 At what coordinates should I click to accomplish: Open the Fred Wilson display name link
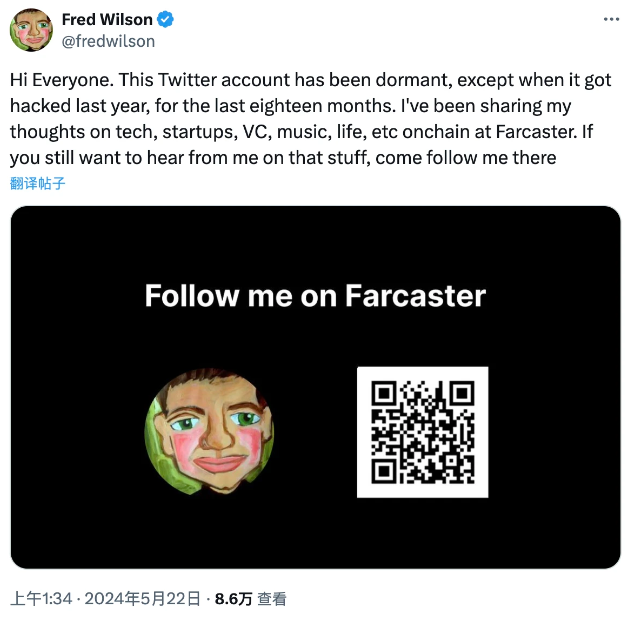105,20
